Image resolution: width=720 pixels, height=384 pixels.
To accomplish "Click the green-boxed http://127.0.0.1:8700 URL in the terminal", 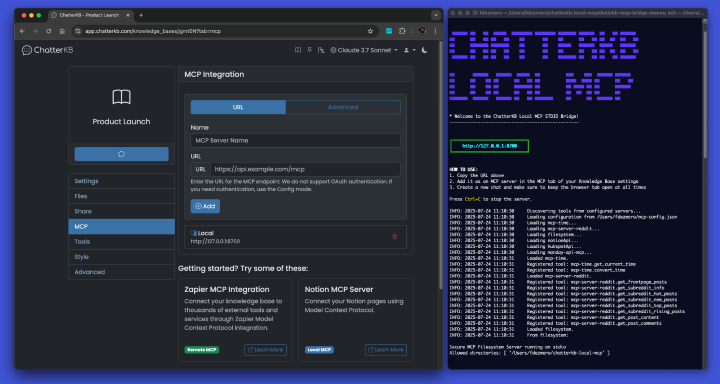I will [489, 146].
